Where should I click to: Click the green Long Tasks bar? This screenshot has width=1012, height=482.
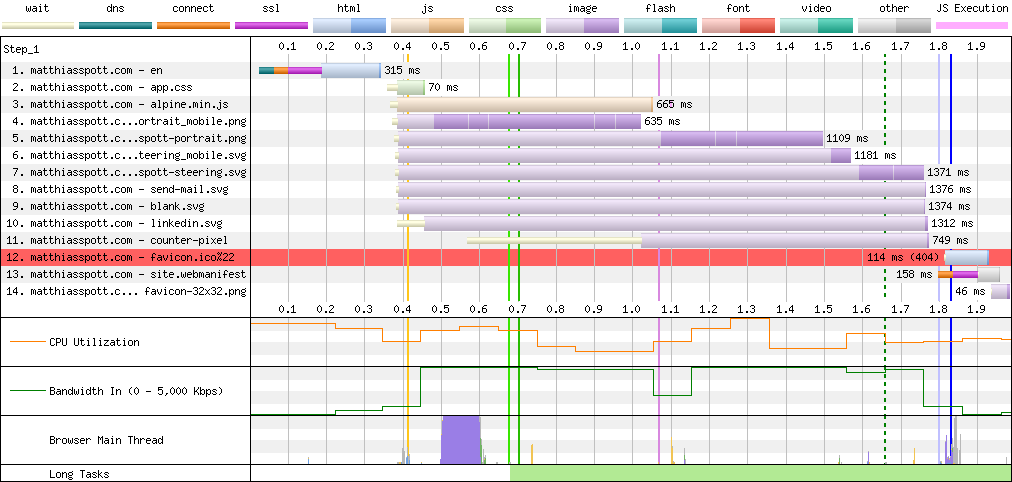coord(761,473)
